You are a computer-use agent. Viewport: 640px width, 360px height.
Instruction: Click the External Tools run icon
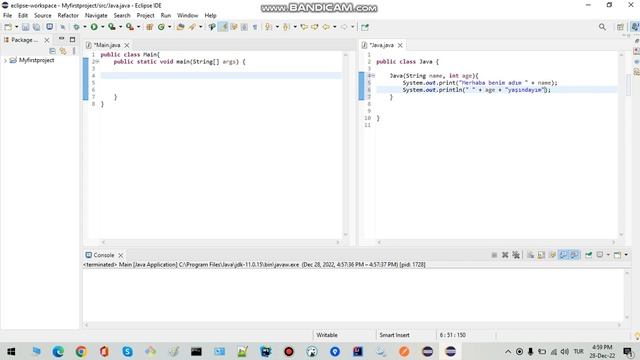pyautogui.click(x=130, y=27)
